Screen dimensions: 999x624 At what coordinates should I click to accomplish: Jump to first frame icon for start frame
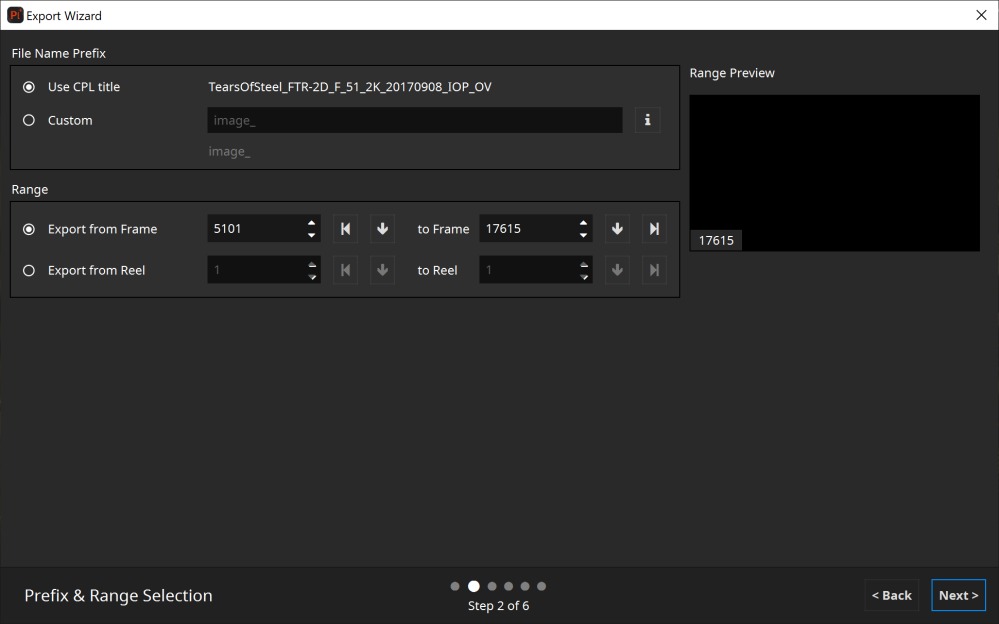[345, 229]
